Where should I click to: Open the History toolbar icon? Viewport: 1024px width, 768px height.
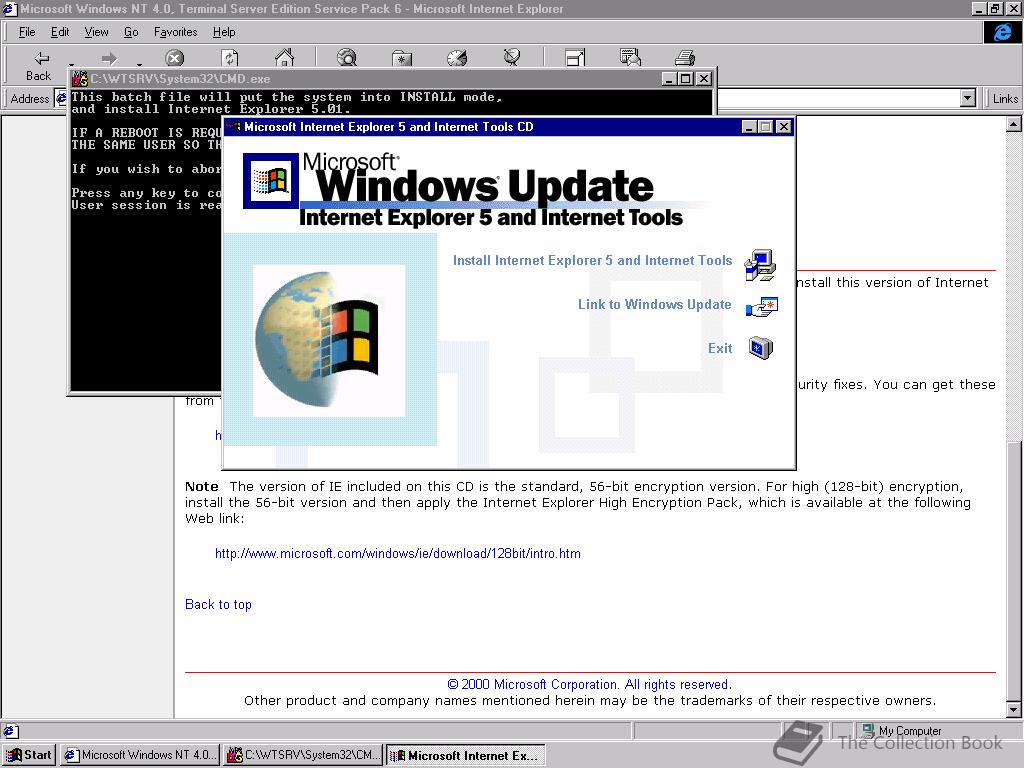(x=457, y=58)
